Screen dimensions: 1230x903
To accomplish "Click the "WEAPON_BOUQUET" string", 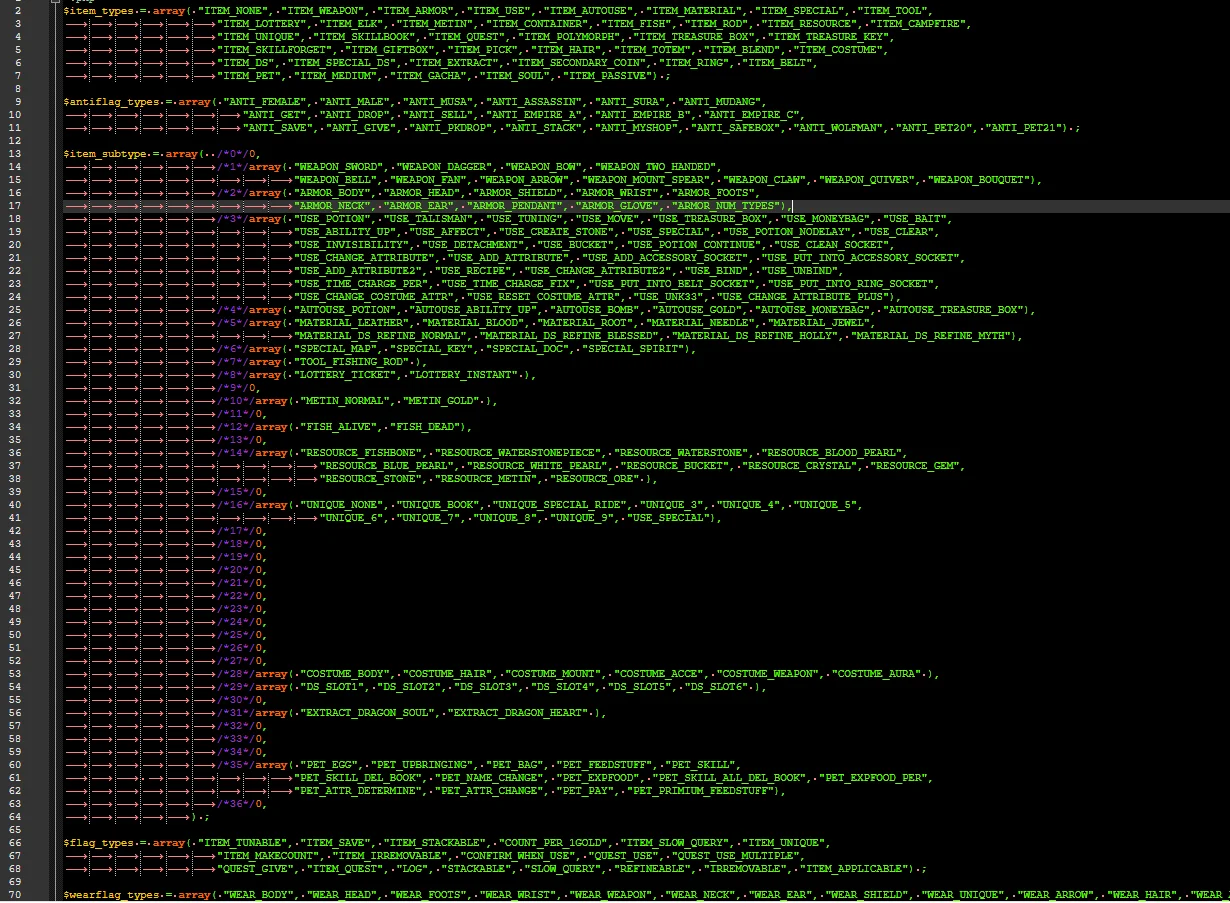I will tap(980, 179).
